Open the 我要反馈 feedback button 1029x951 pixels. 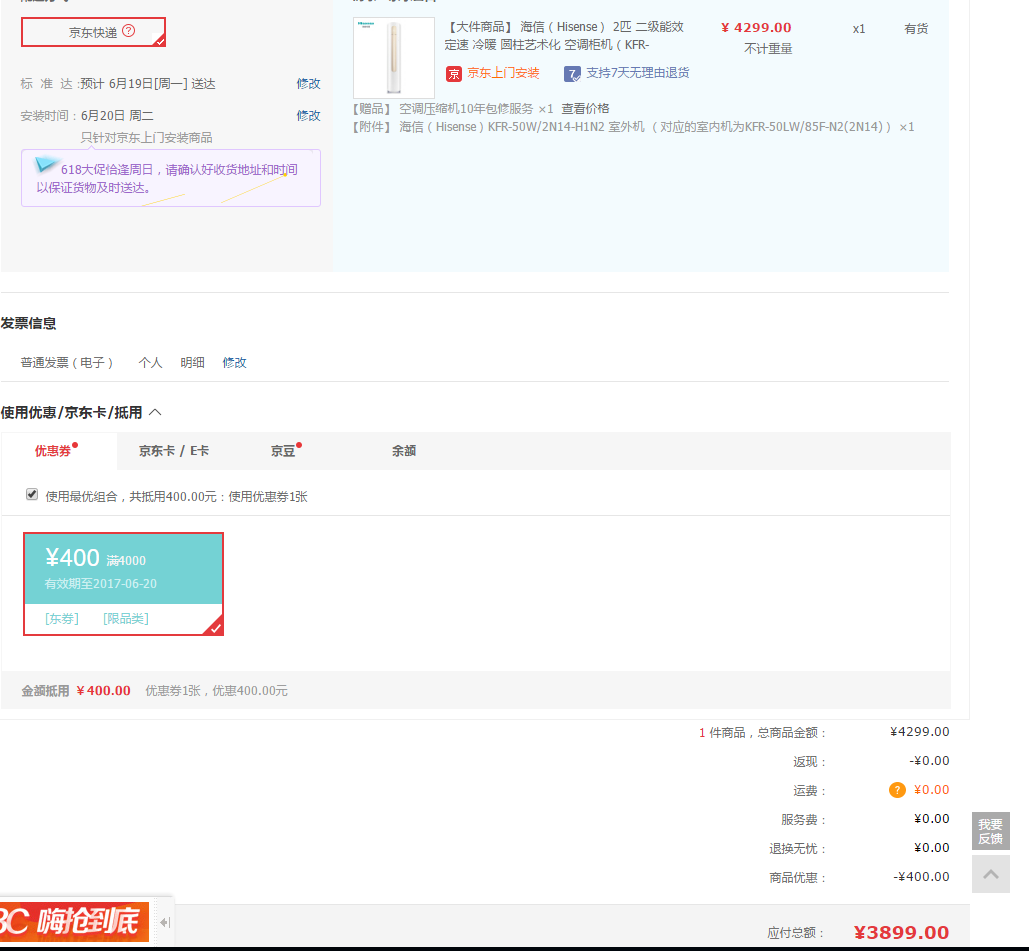991,831
